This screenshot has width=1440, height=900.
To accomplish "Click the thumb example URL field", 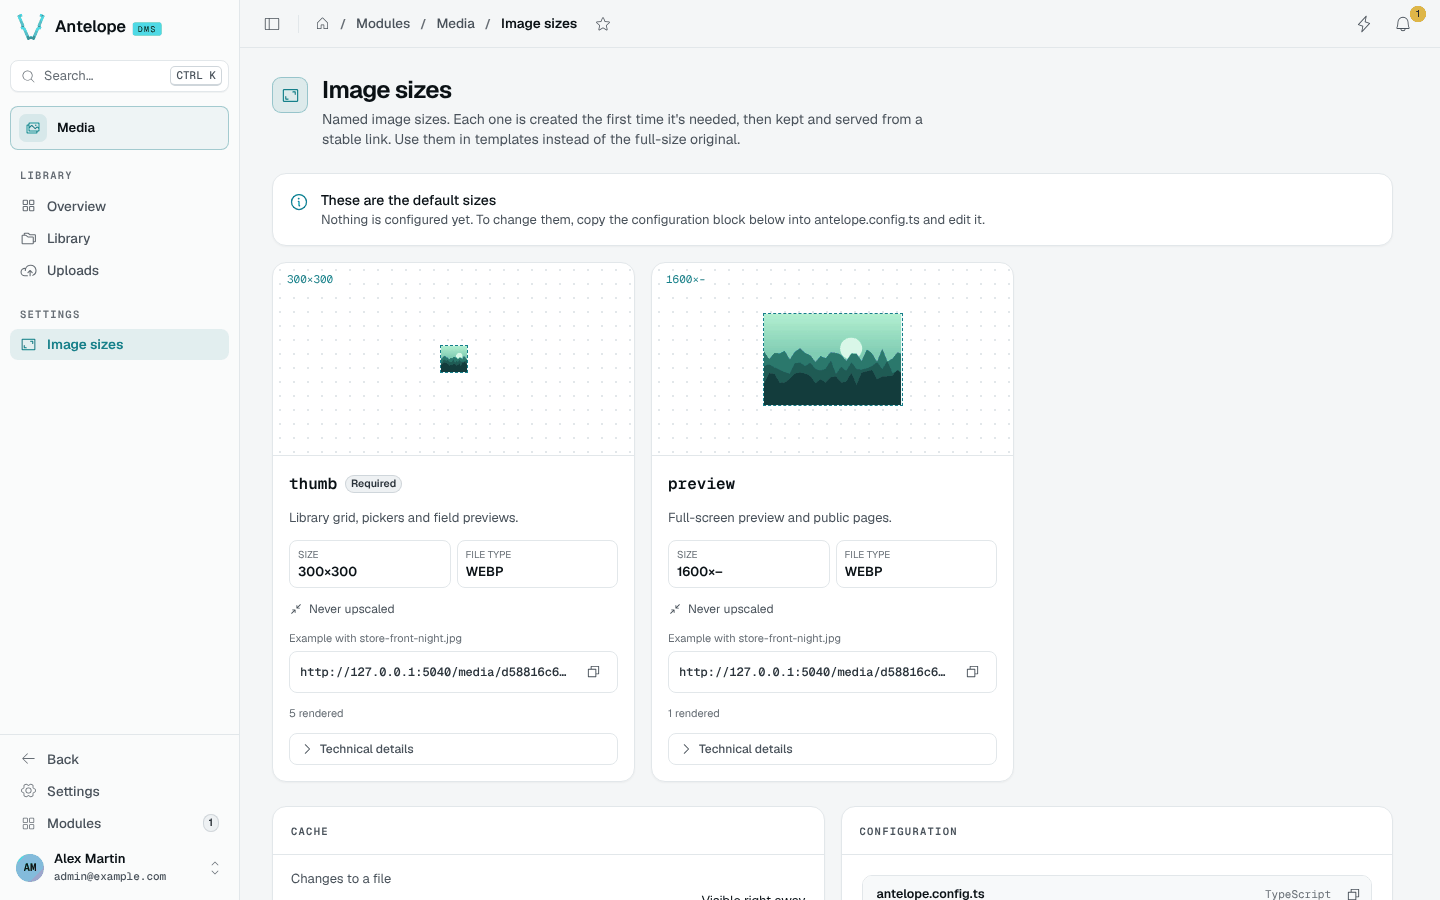I will [453, 672].
